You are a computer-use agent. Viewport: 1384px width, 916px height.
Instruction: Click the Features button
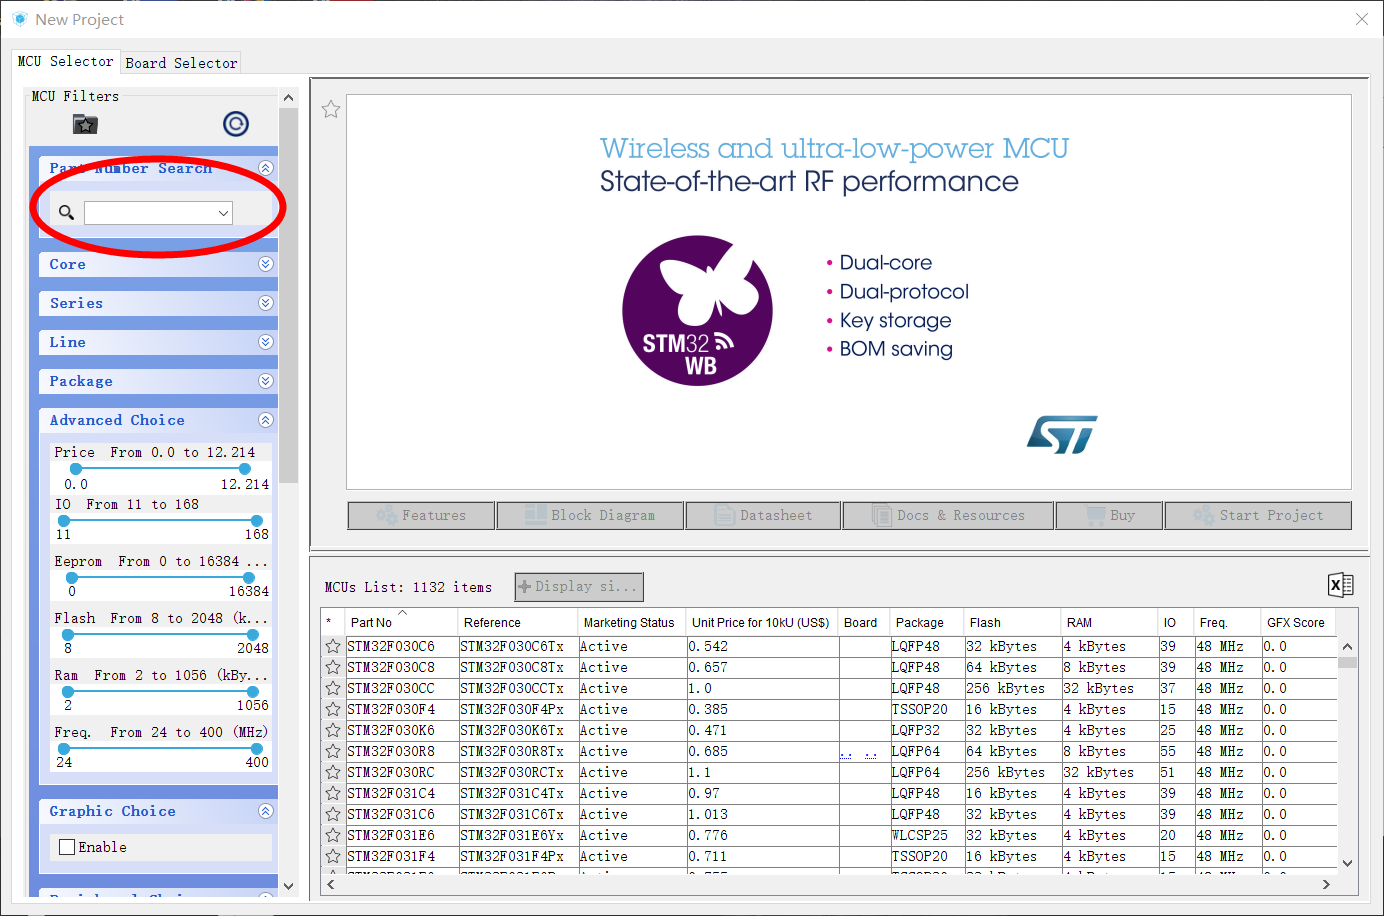(x=421, y=516)
